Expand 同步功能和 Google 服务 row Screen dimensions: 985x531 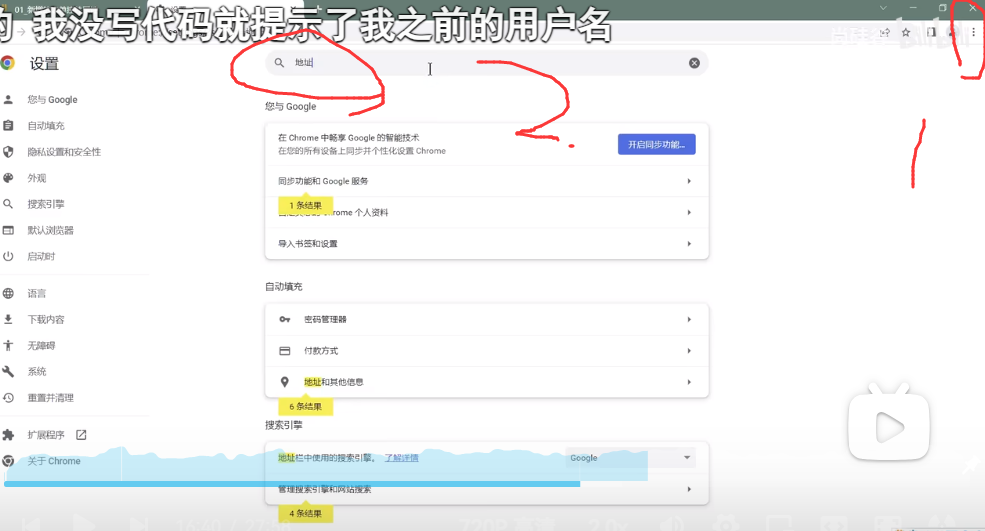click(x=487, y=181)
